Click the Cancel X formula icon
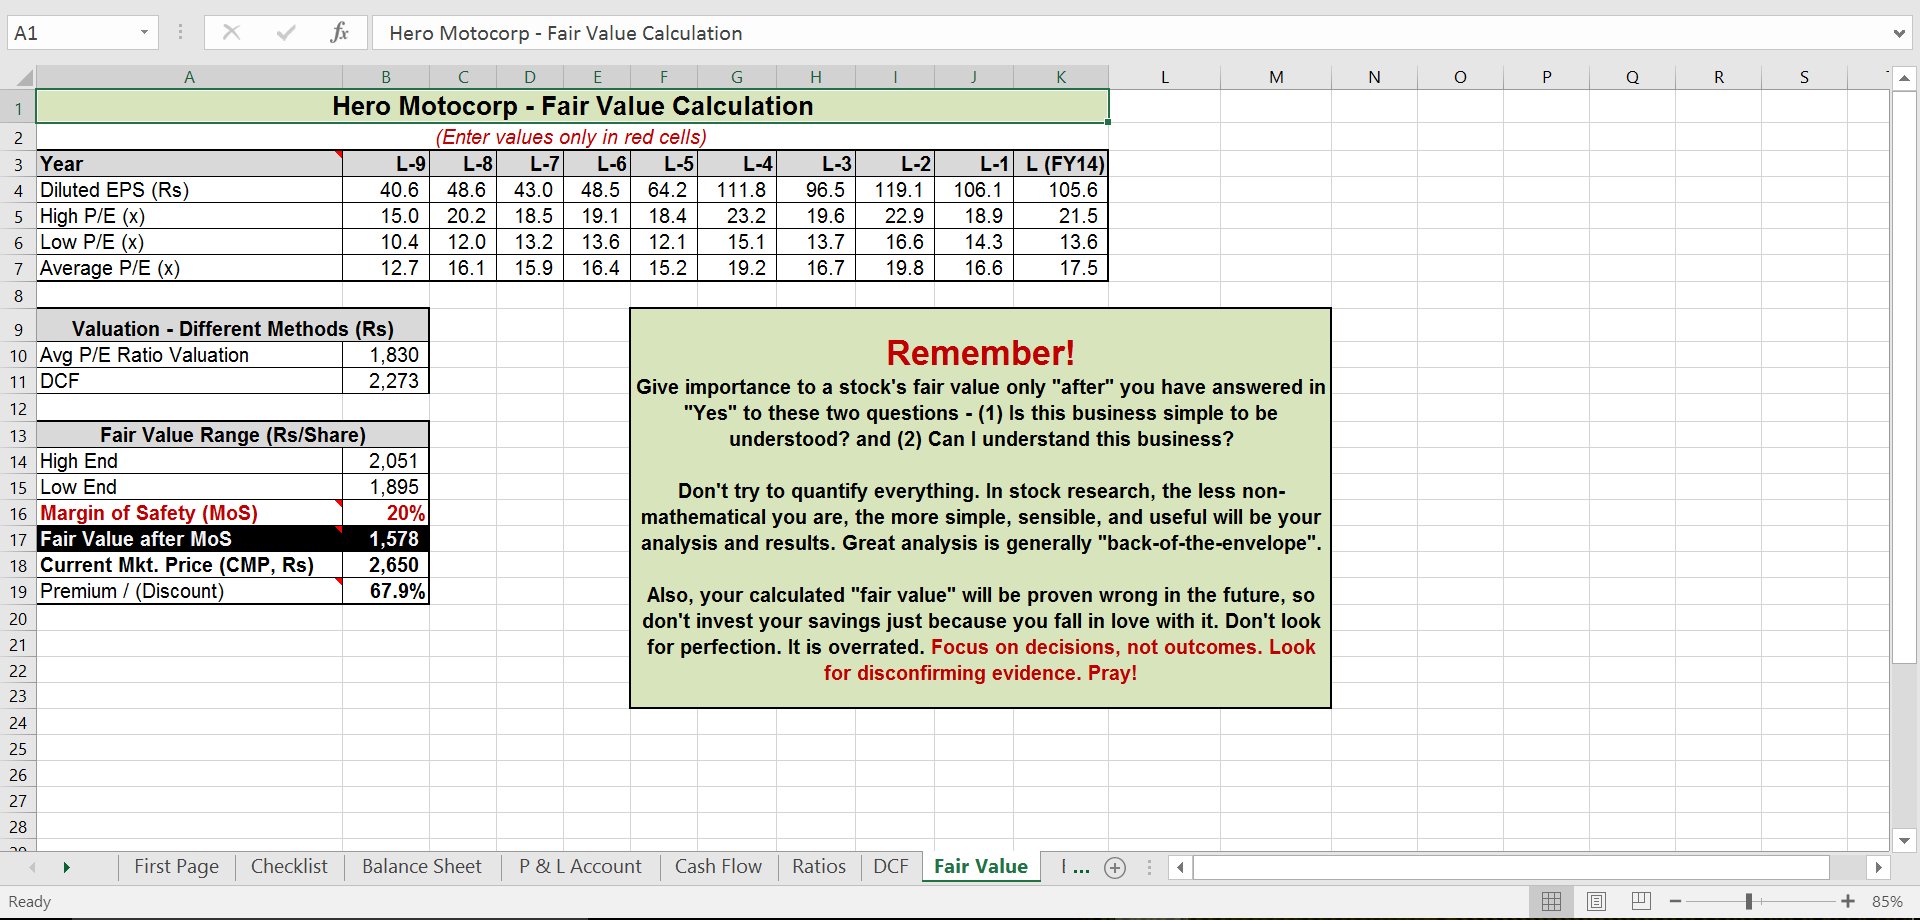This screenshot has width=1920, height=920. point(231,33)
